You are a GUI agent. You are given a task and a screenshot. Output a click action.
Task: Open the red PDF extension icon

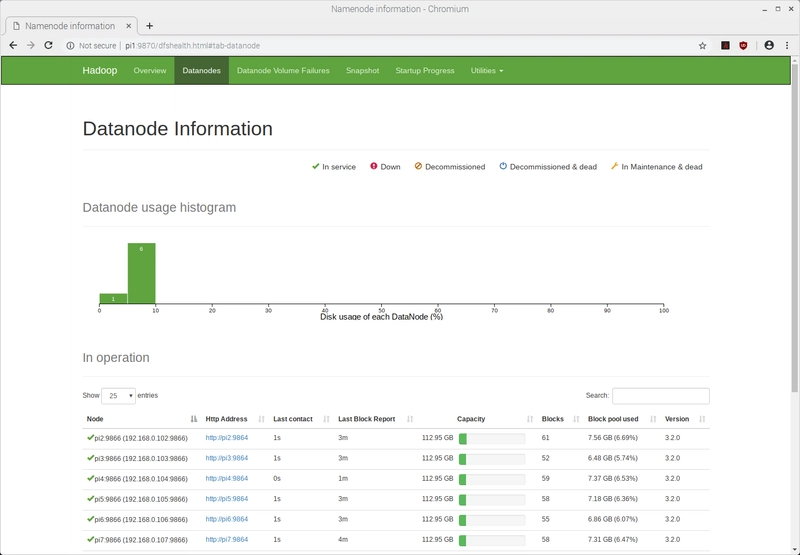[725, 45]
